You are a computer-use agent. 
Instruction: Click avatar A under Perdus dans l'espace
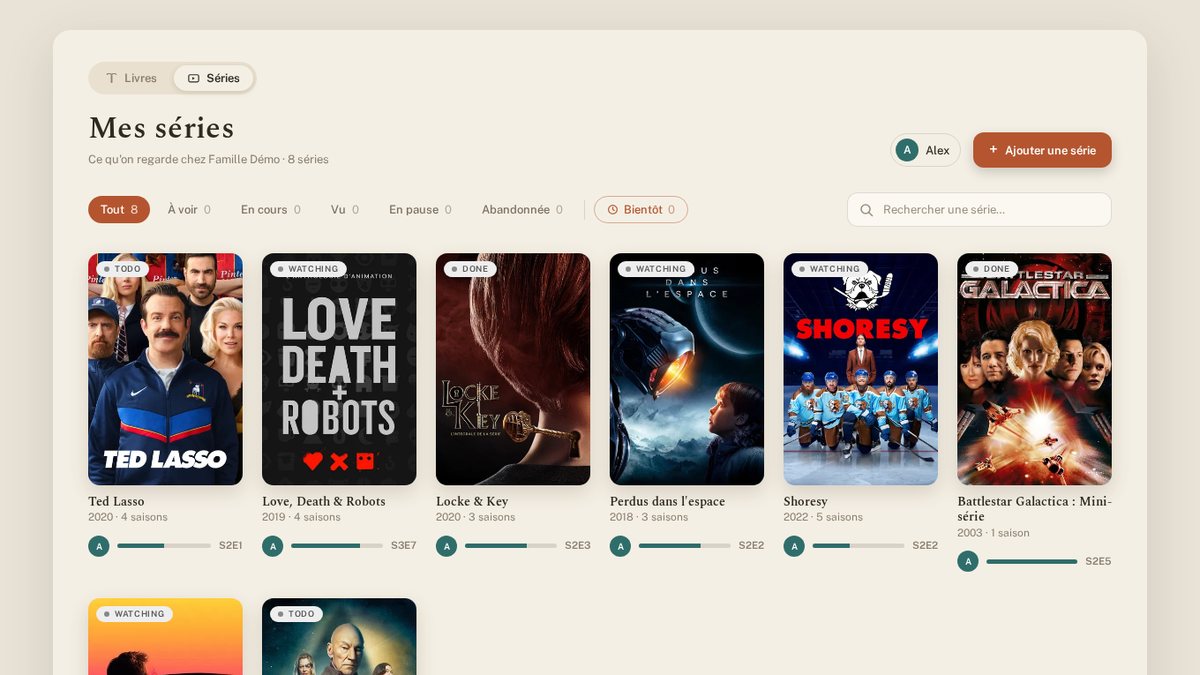(x=621, y=546)
